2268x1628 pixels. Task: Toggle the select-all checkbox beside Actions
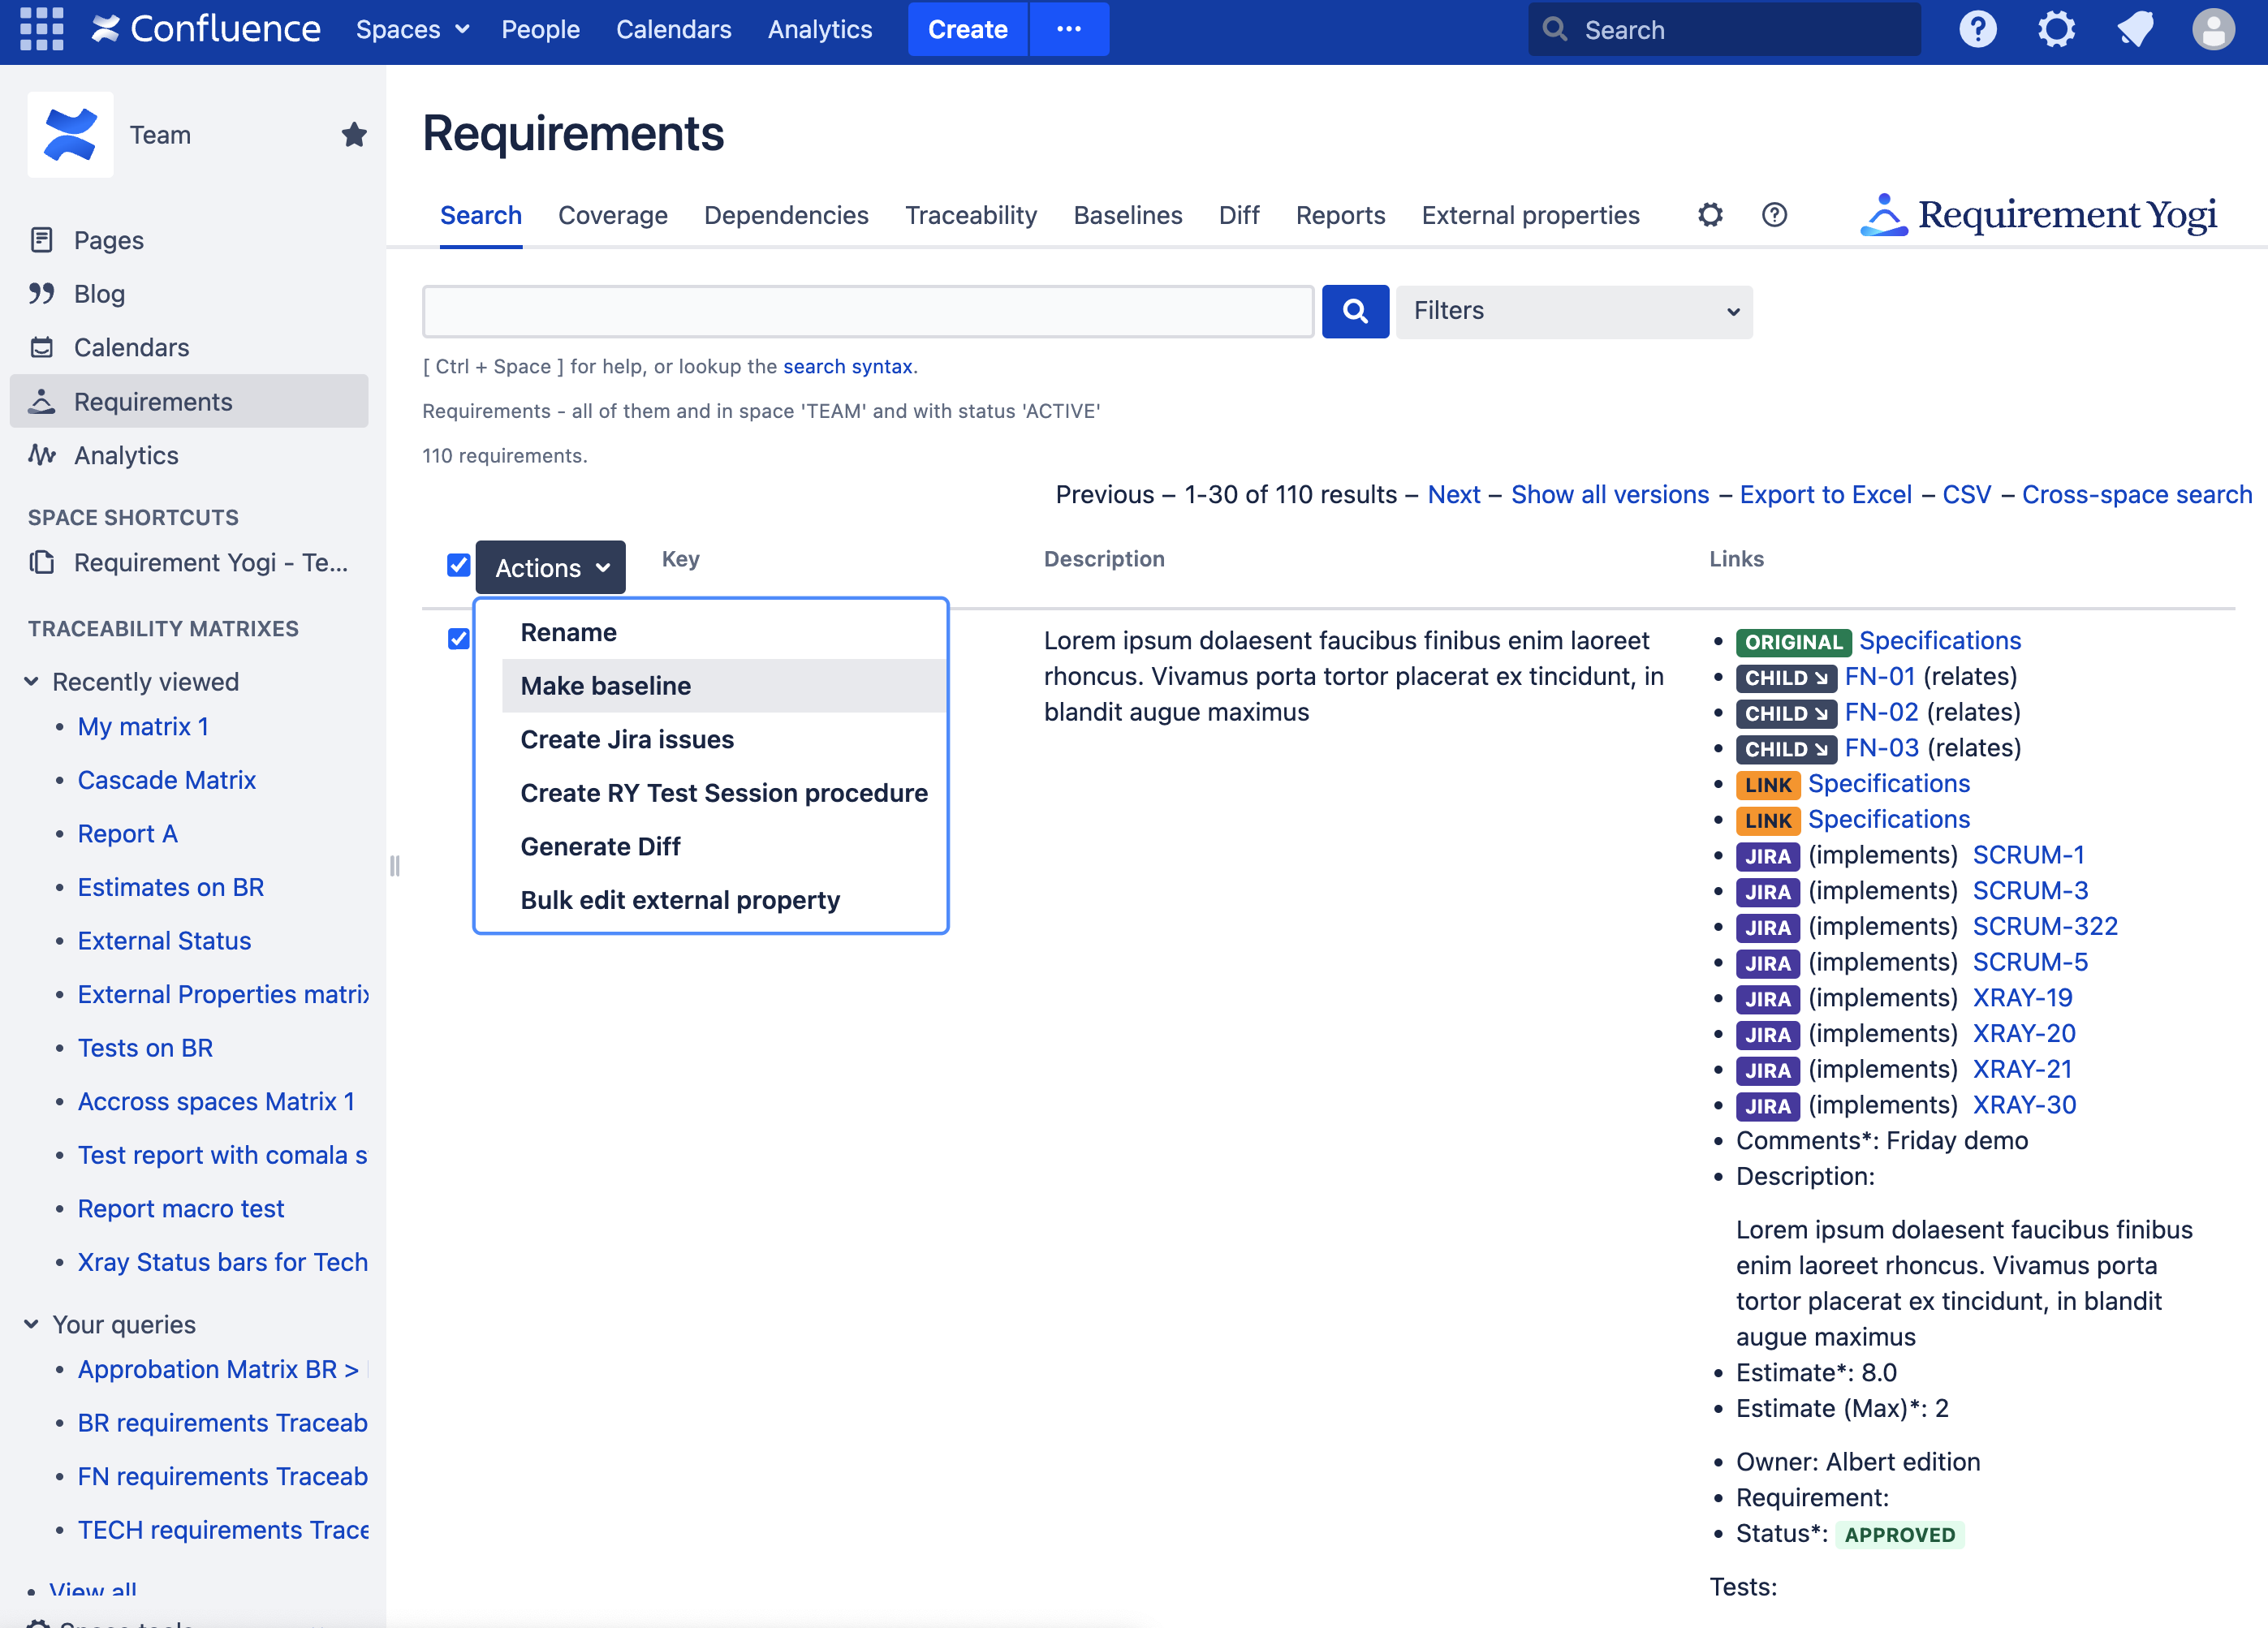[x=459, y=566]
